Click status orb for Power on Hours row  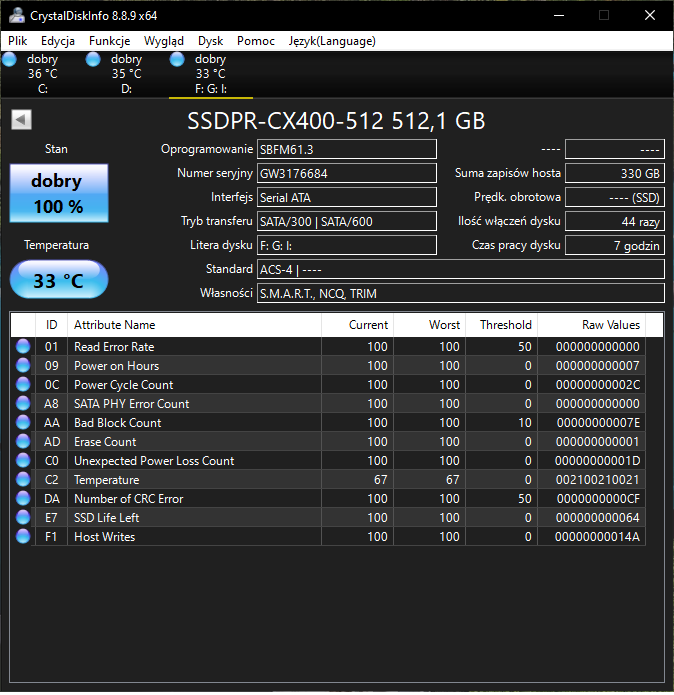pyautogui.click(x=23, y=365)
